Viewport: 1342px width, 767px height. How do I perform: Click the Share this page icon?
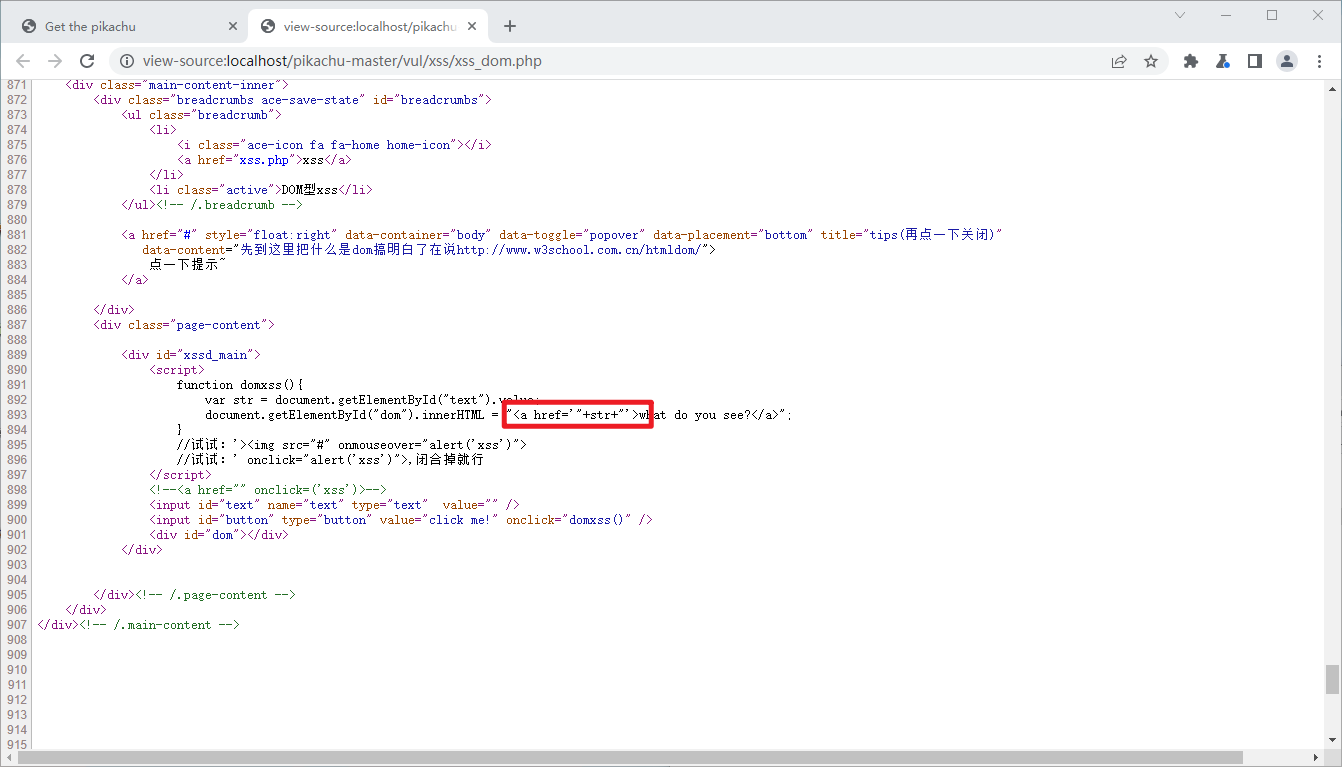pyautogui.click(x=1119, y=61)
